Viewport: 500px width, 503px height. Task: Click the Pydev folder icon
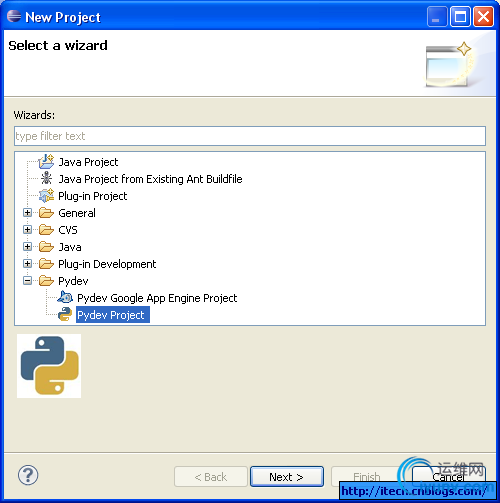click(46, 281)
